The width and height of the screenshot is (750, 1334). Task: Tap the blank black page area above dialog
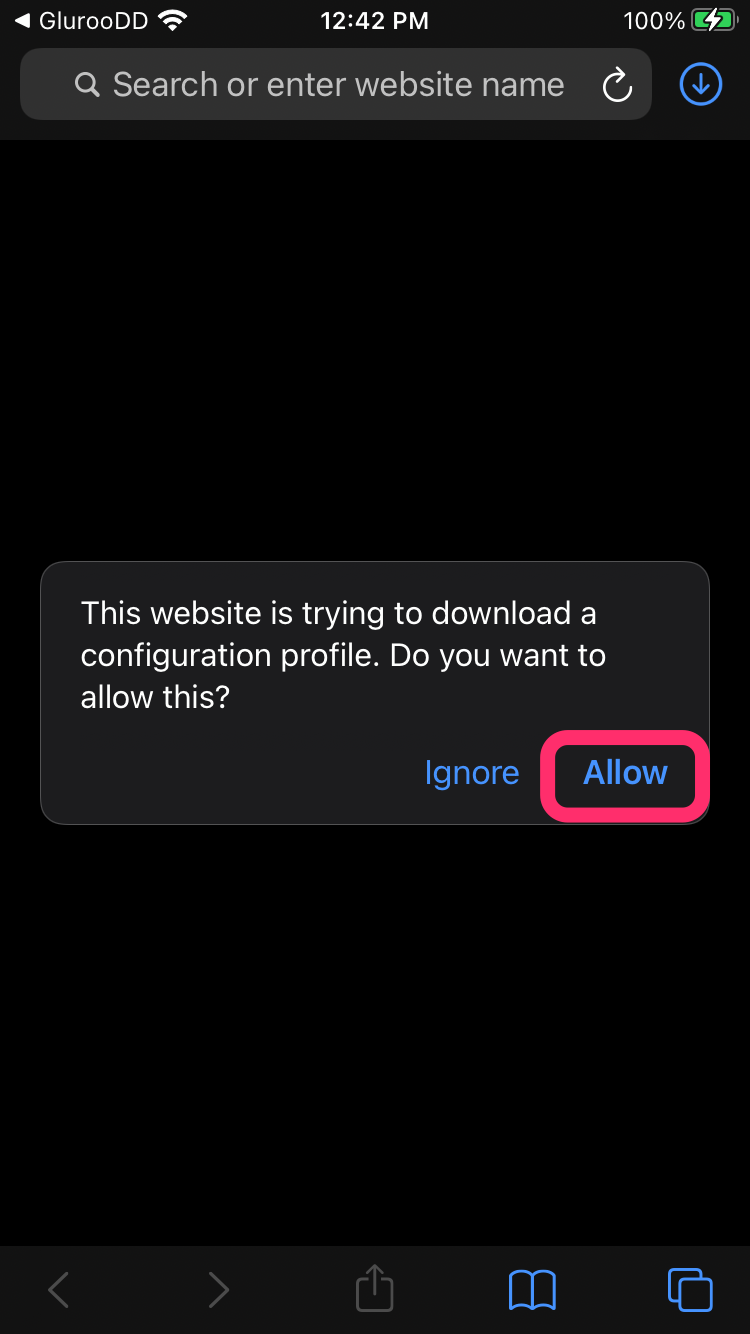(x=375, y=350)
